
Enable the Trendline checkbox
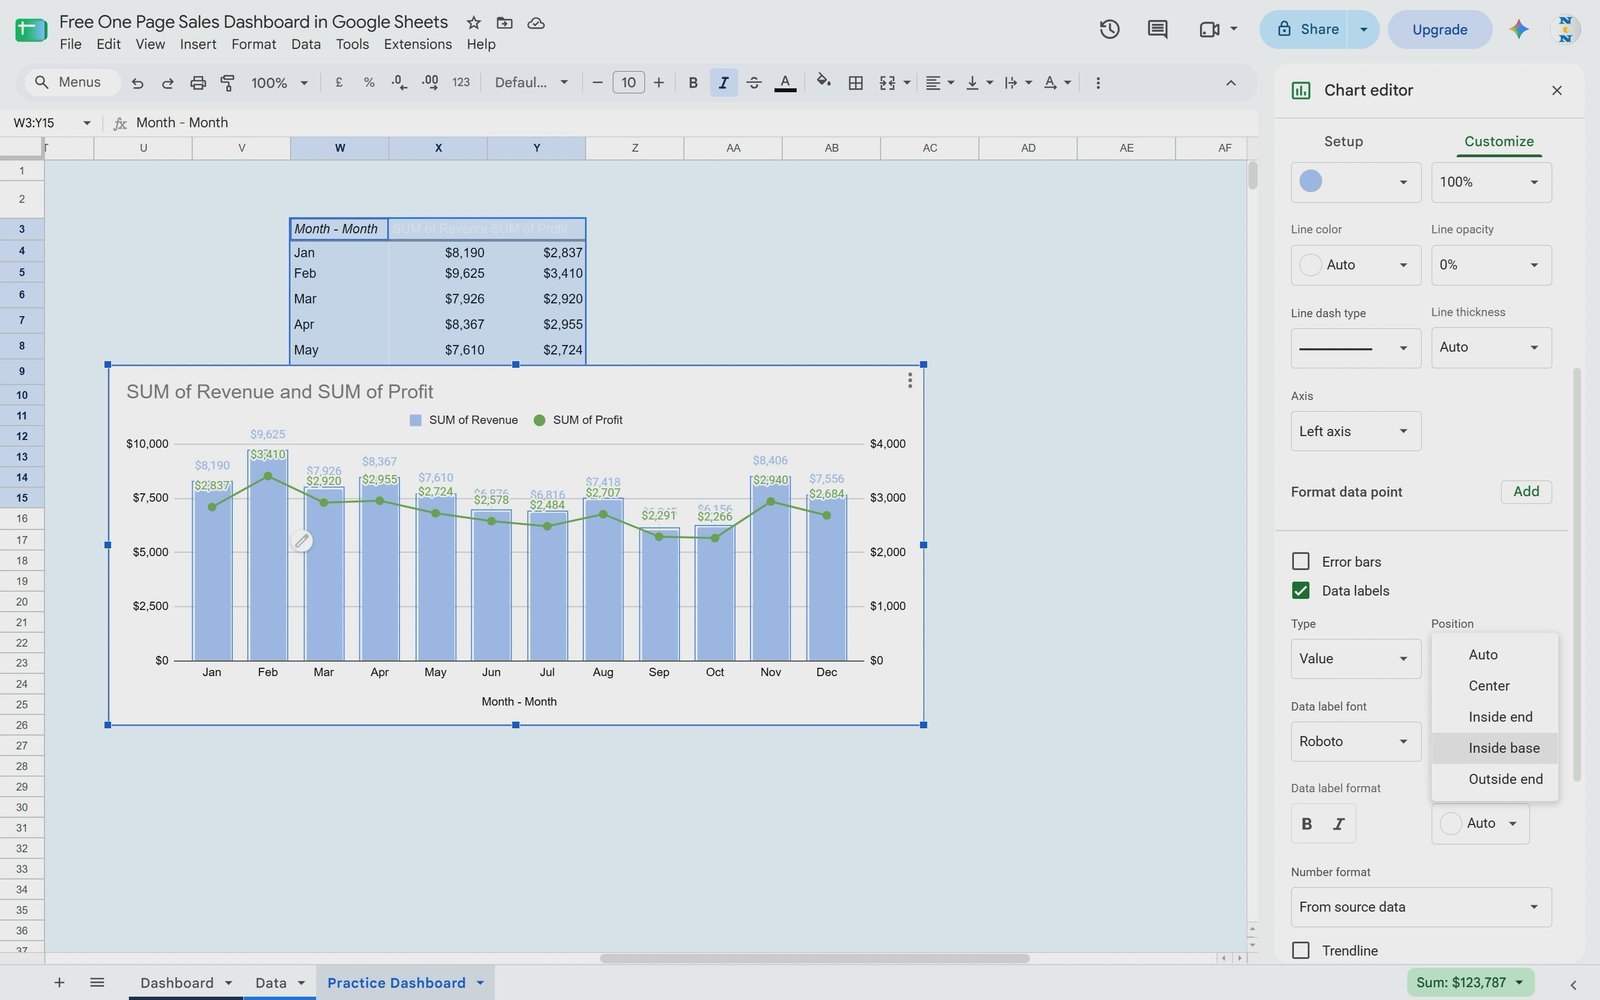[1301, 951]
